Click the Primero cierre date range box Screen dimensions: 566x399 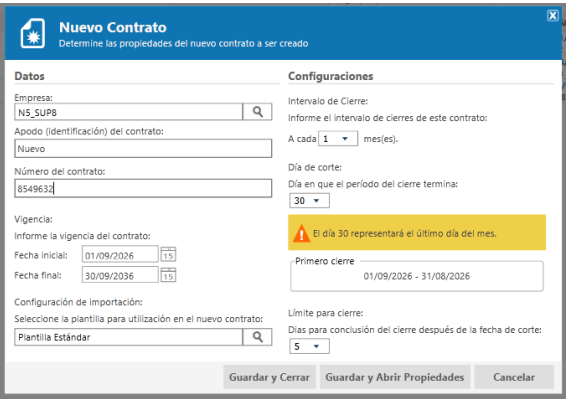tap(417, 276)
